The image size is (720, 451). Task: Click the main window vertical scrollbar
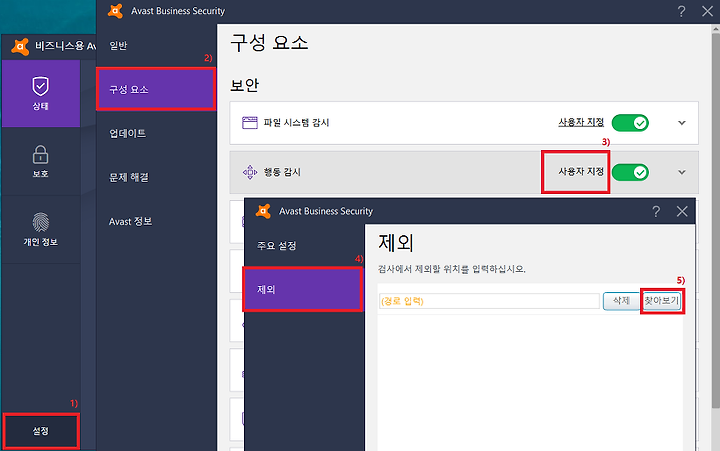tap(715, 220)
